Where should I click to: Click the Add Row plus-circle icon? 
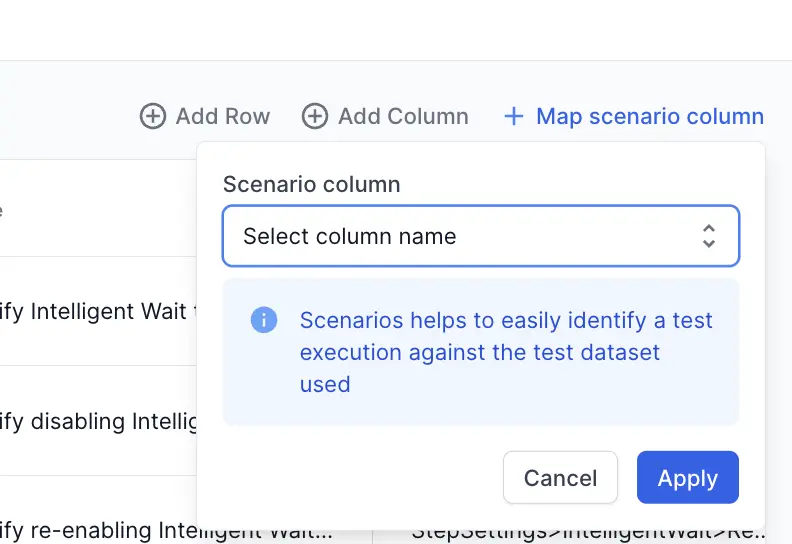153,116
